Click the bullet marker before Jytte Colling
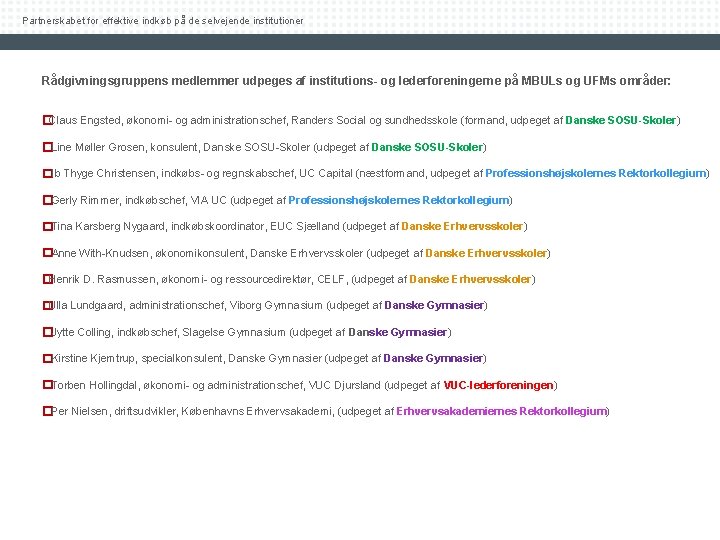720x540 pixels. click(x=48, y=332)
